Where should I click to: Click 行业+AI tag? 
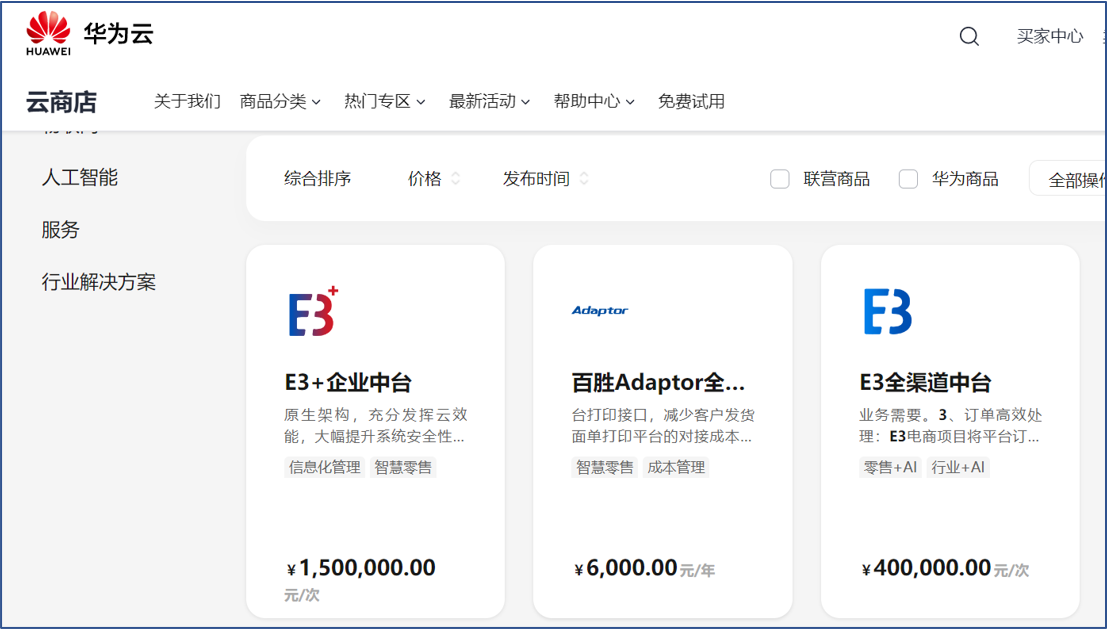[958, 467]
